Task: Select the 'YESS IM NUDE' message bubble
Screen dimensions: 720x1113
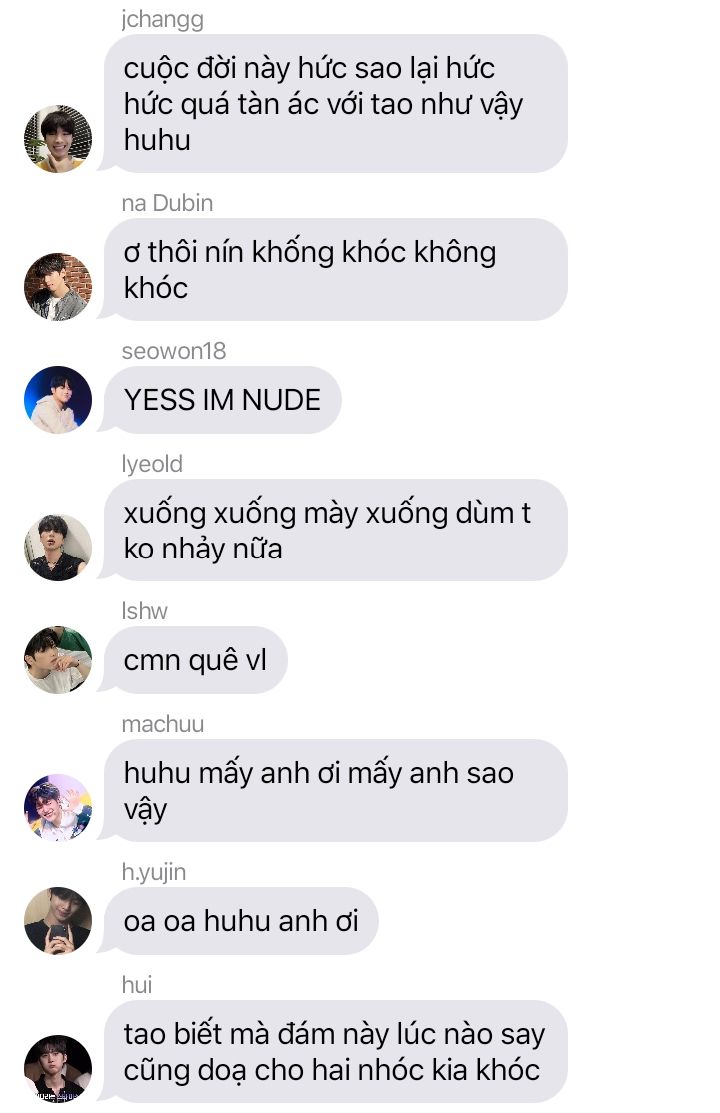Action: (222, 400)
